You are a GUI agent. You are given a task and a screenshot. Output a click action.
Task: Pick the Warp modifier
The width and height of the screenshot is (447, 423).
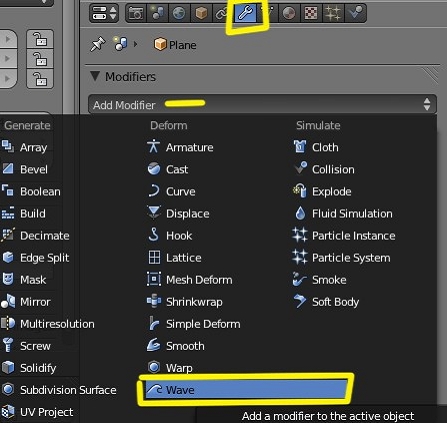[x=170, y=368]
